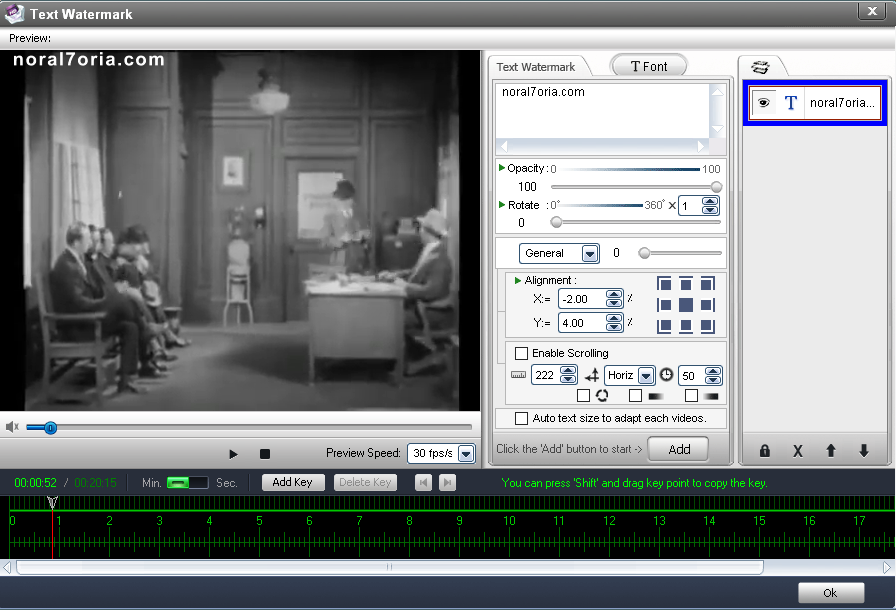Screen dimensions: 896x610
Task: Select the Text Watermark tab
Action: 536,67
